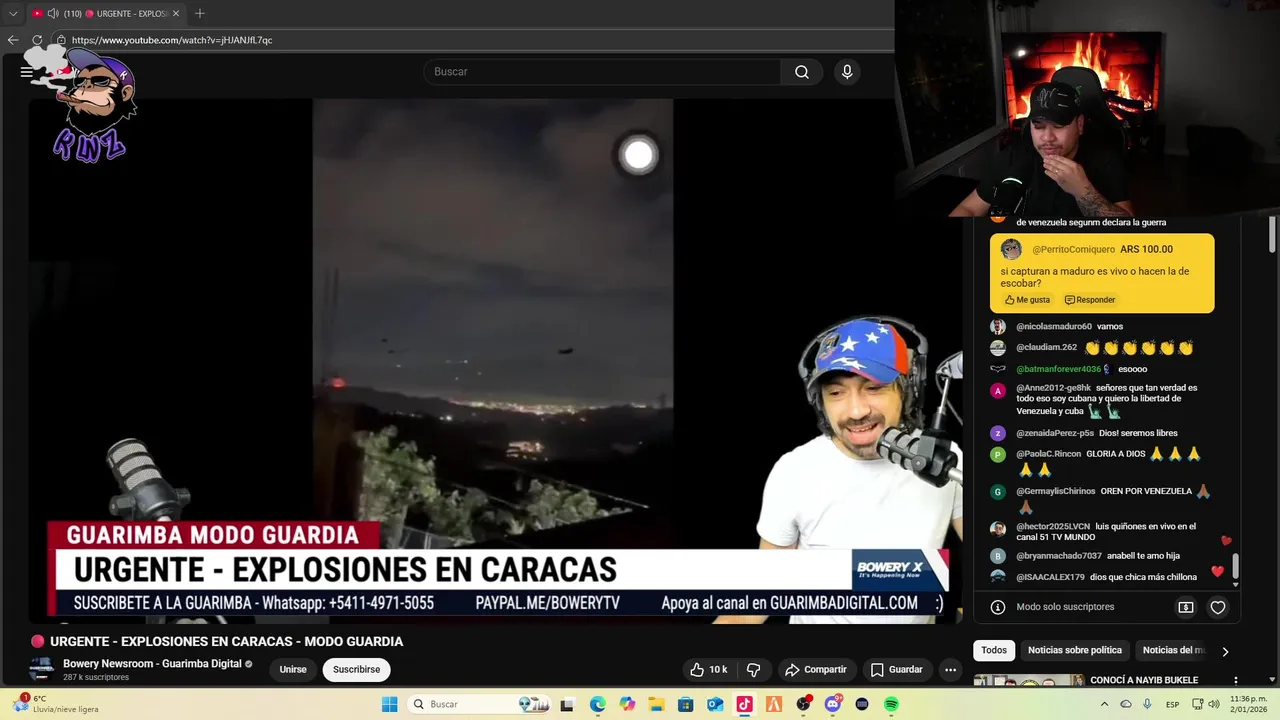
Task: Send a heart reaction in live chat
Action: (x=1218, y=607)
